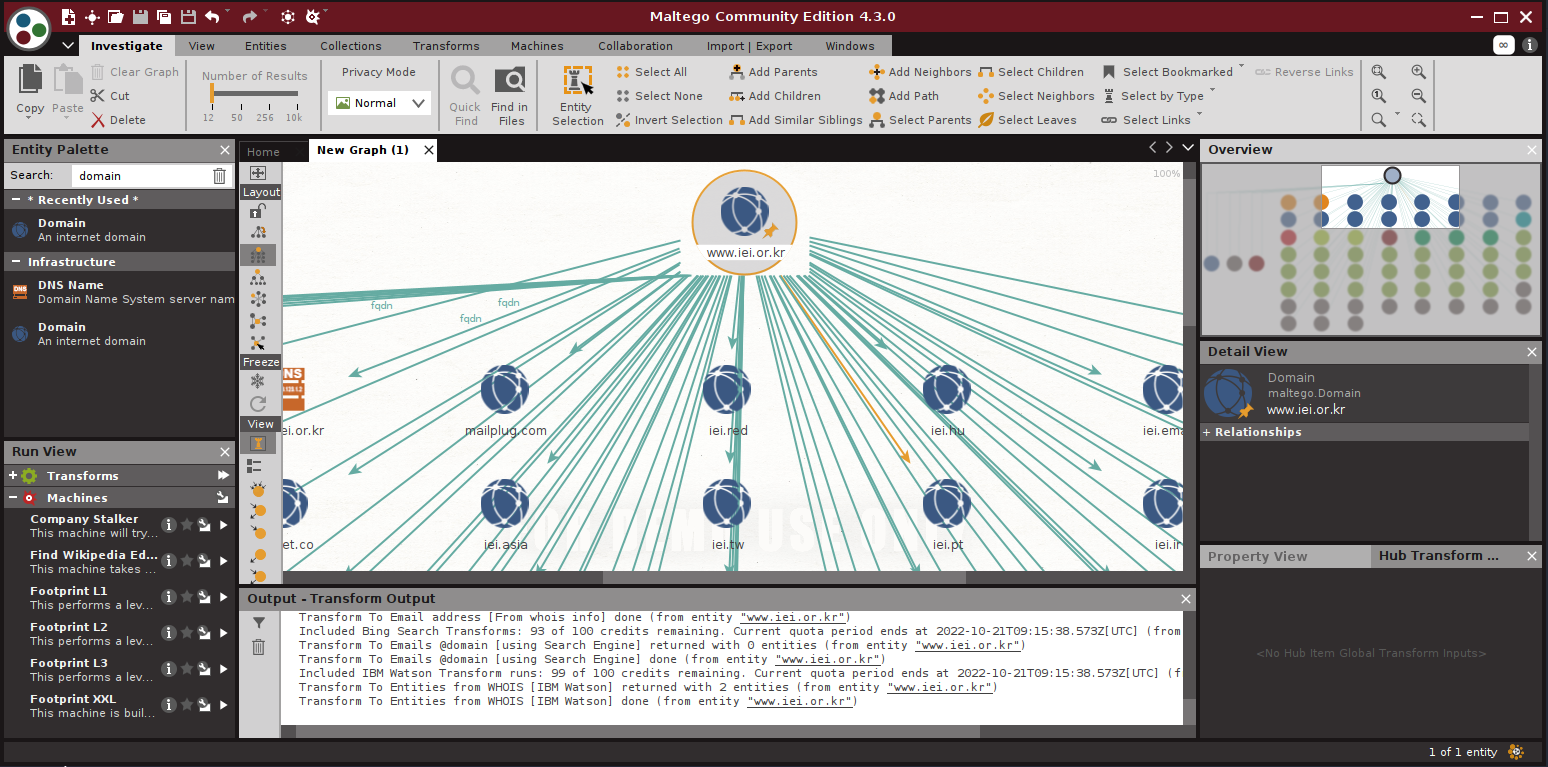Click Add Neighbors icon
Screen dimensions: 1548x767
(x=877, y=72)
